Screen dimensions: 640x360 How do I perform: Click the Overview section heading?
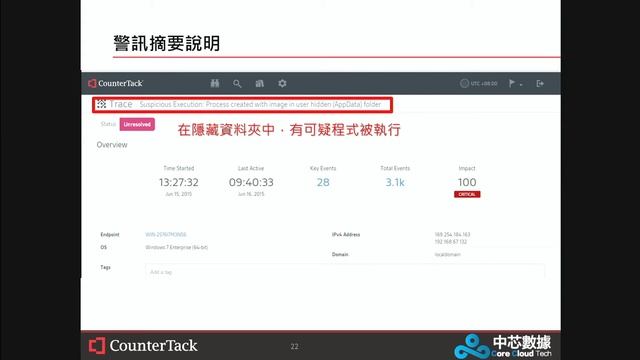(112, 145)
